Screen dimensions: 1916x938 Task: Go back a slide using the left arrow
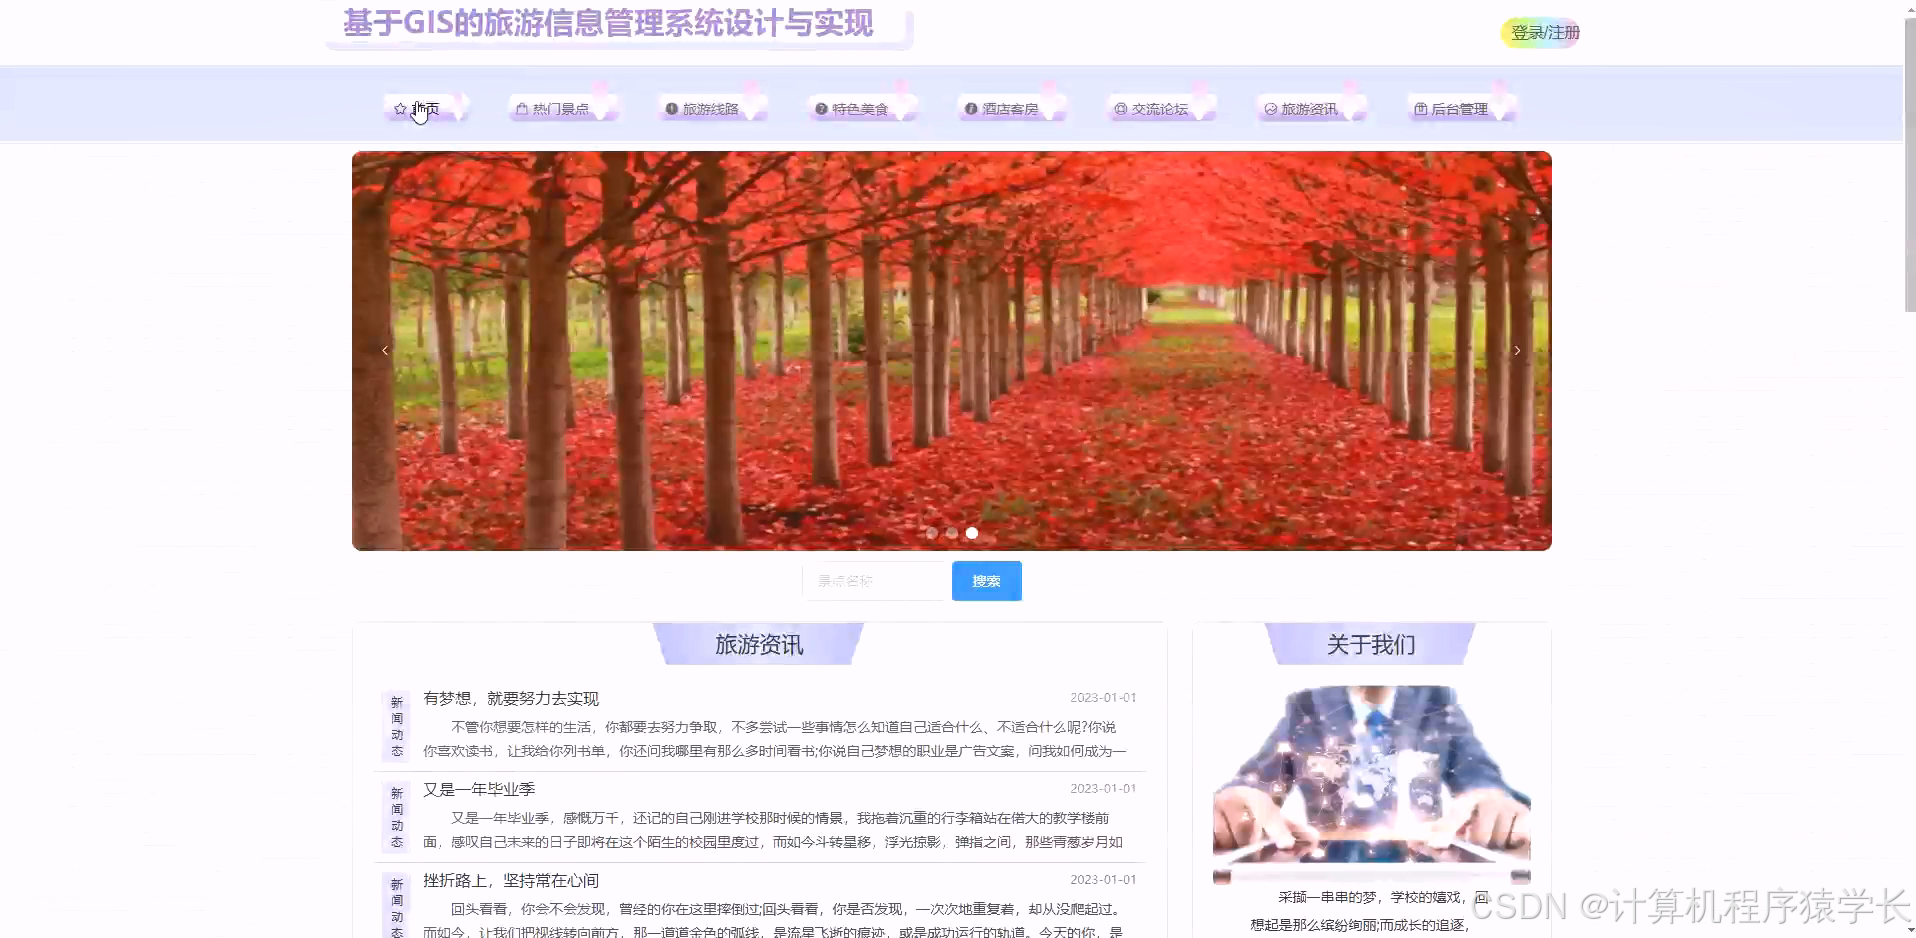[x=385, y=350]
